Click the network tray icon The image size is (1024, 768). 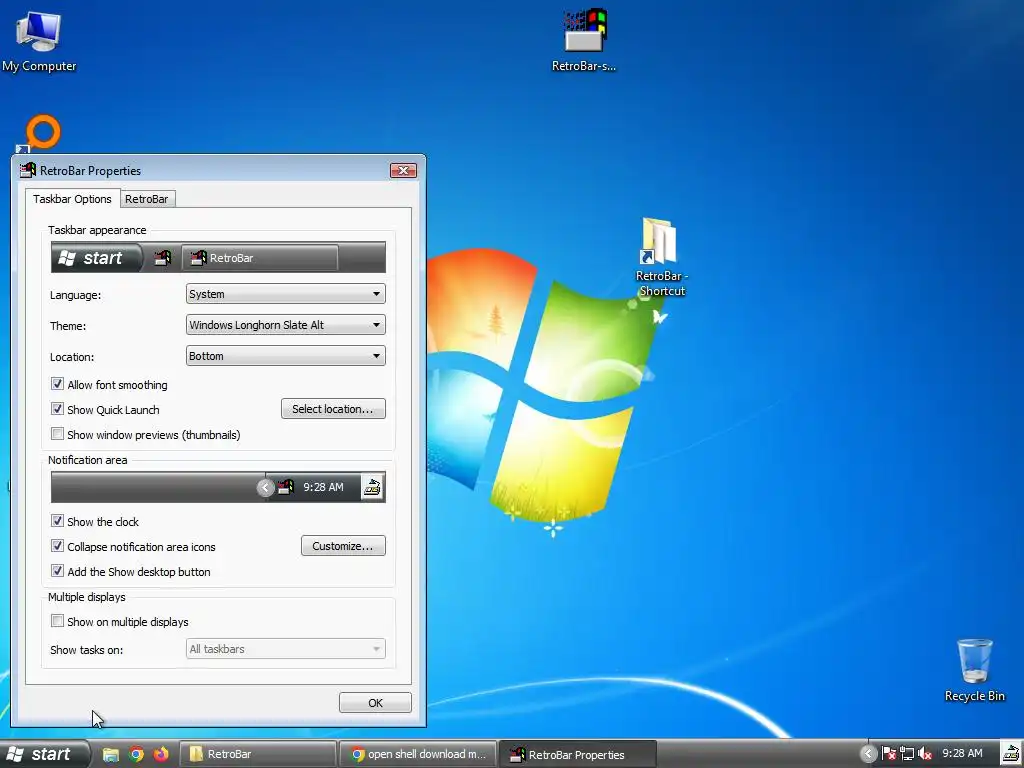pyautogui.click(x=906, y=754)
